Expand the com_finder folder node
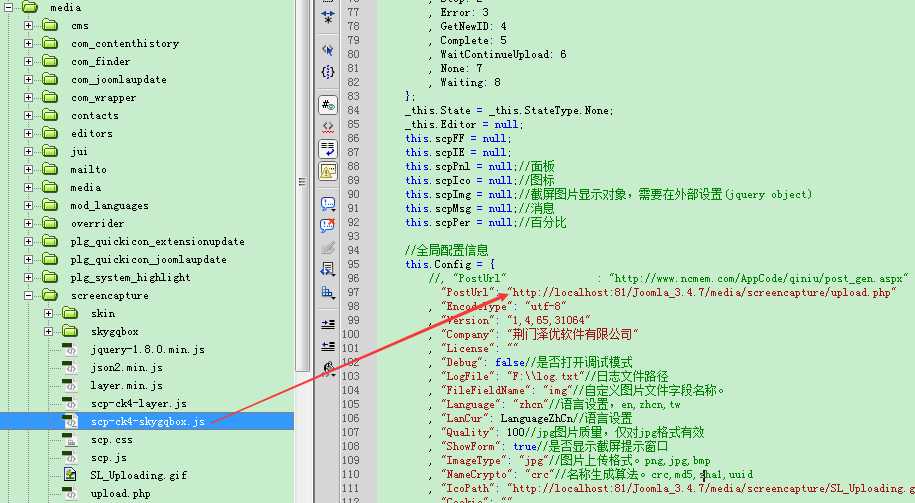The width and height of the screenshot is (915, 503). [28, 61]
